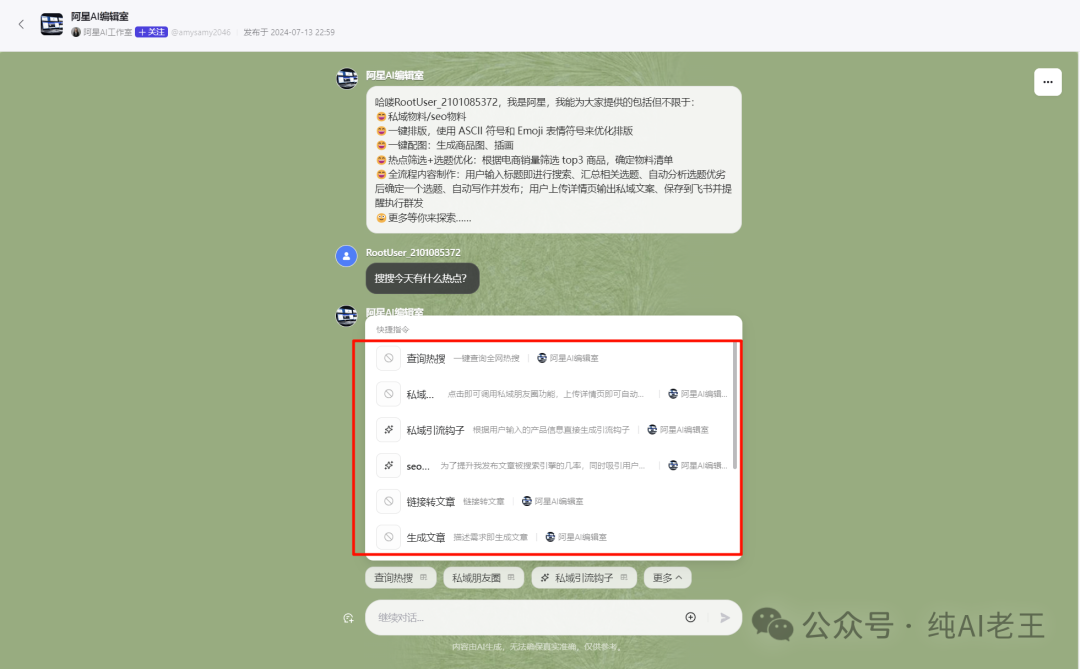Click the 查询热搜 chip below the popup
This screenshot has width=1080, height=669.
click(x=400, y=578)
